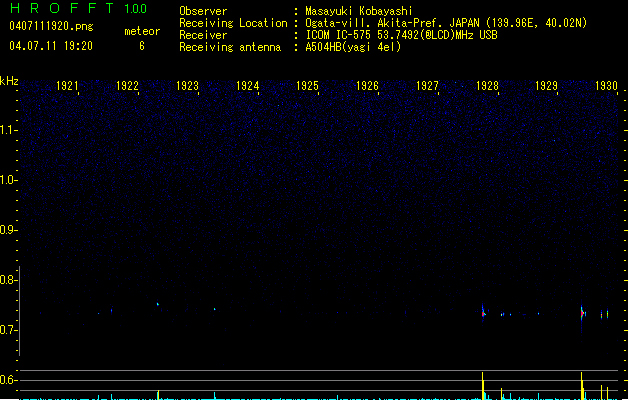Click the kHz frequency axis label
629x400 pixels.
9,81
